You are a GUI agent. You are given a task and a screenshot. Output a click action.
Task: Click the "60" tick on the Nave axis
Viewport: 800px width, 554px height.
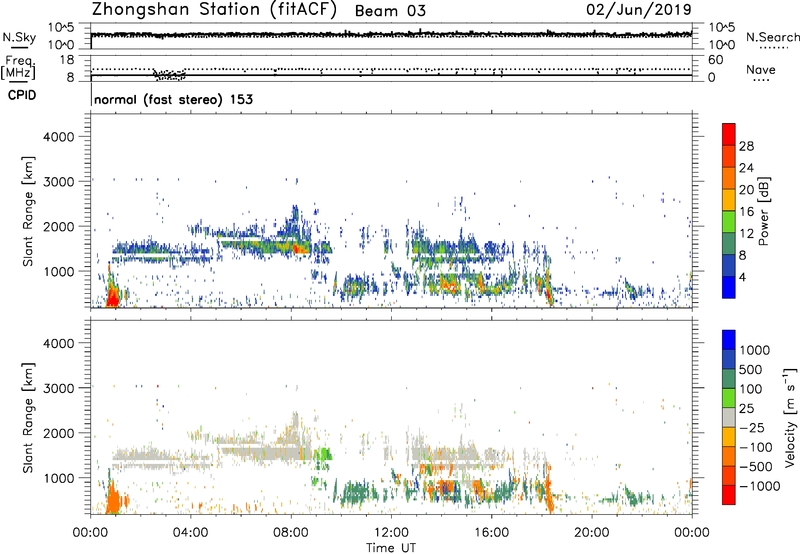715,60
